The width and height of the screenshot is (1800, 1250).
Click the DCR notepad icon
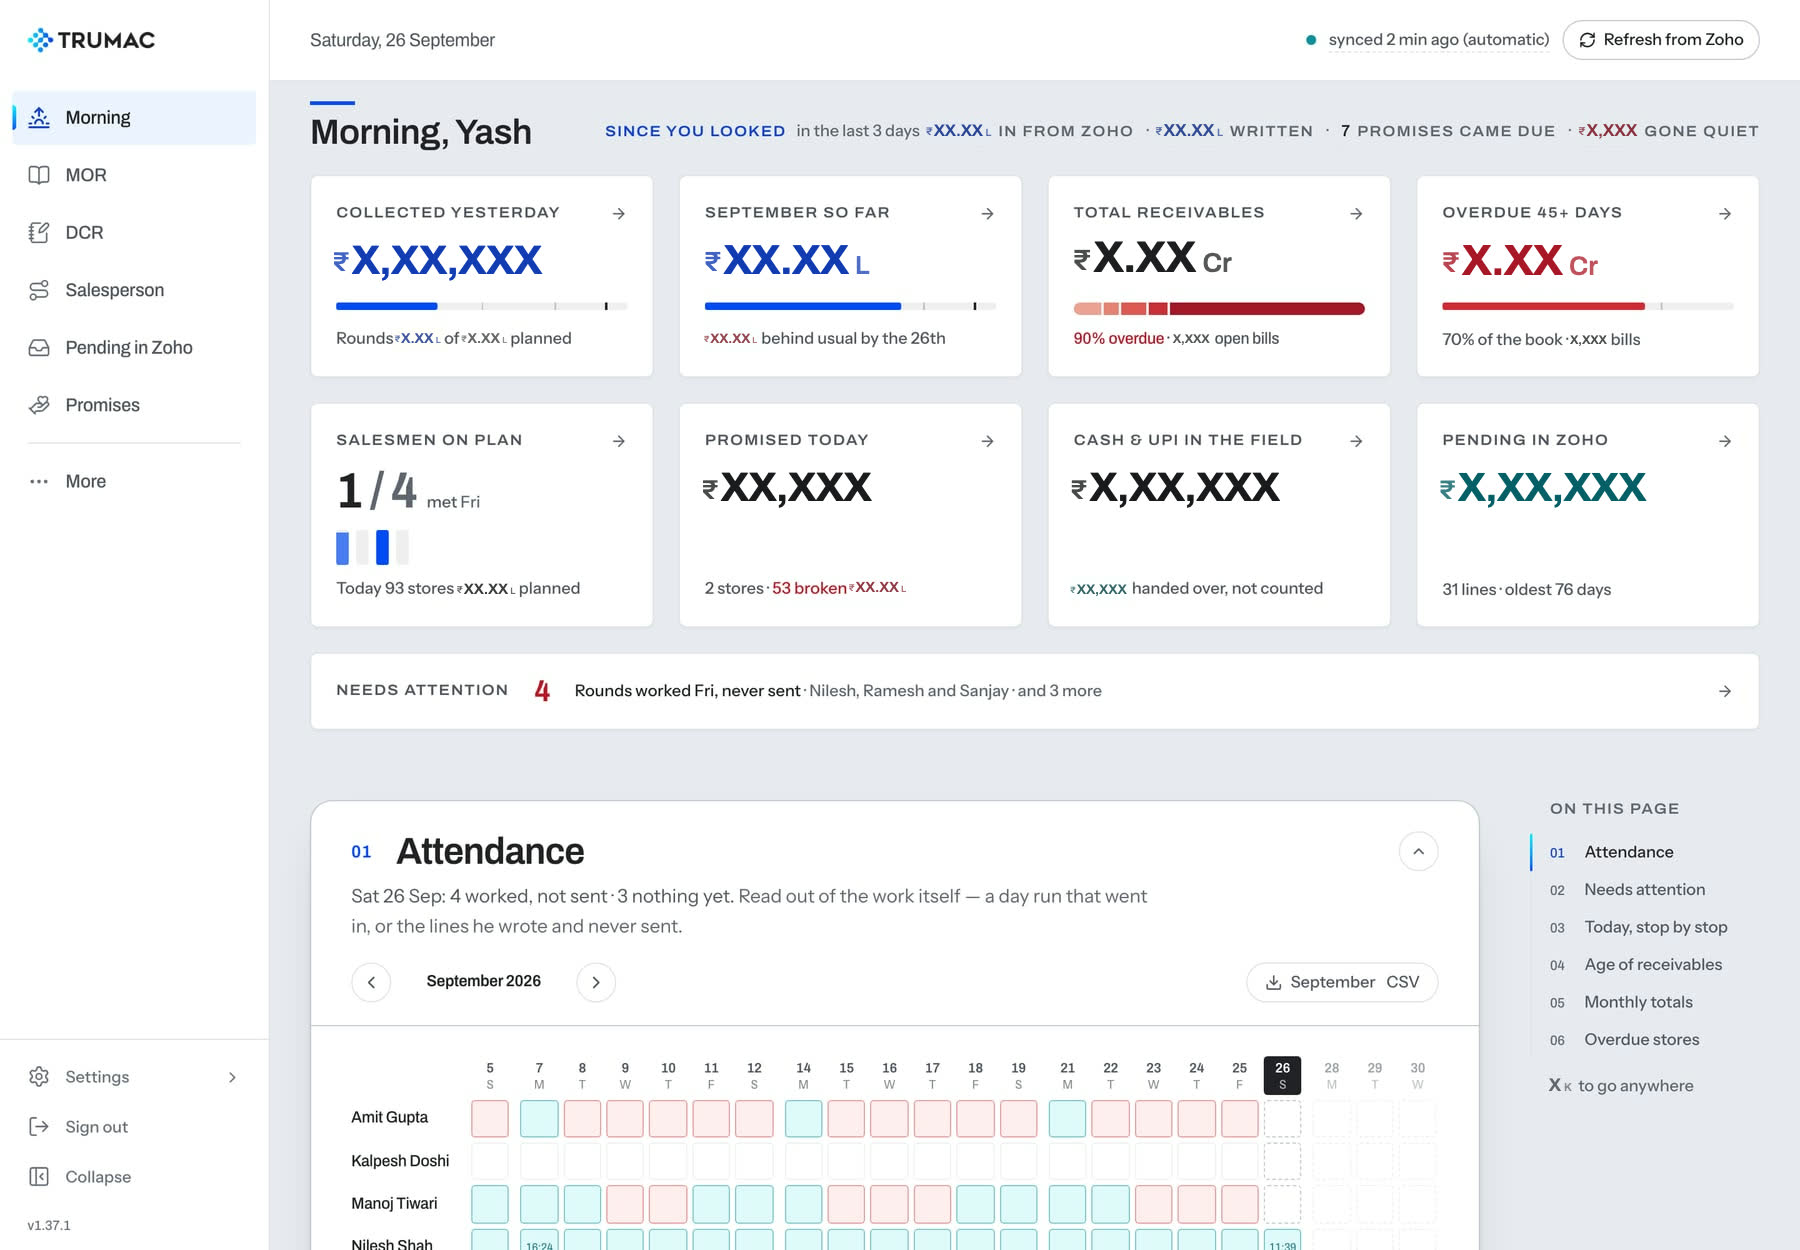[39, 232]
